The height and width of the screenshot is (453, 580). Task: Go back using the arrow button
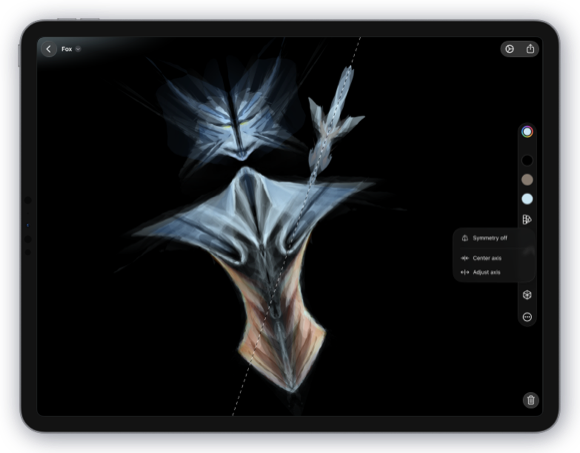49,49
